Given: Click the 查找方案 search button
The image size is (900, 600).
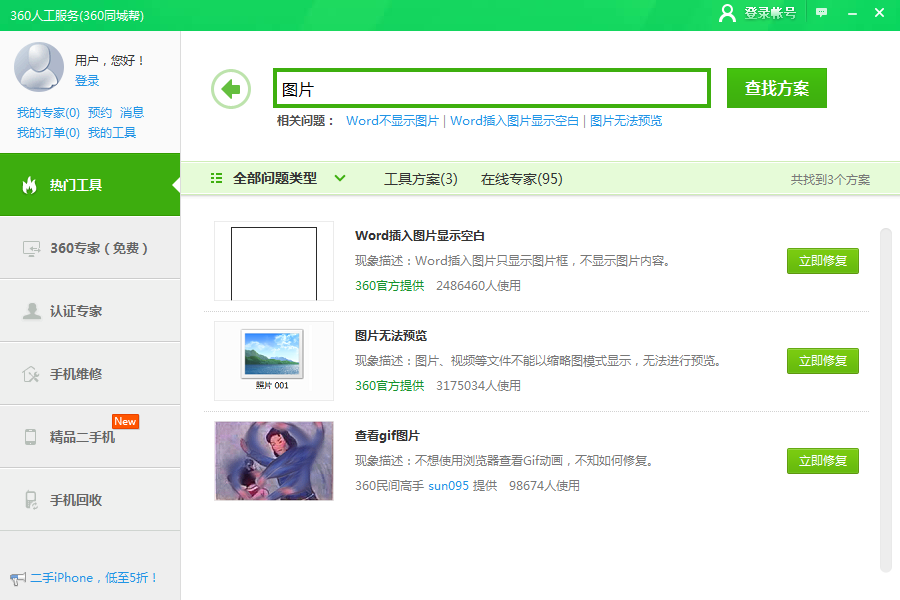Looking at the screenshot, I should click(777, 88).
